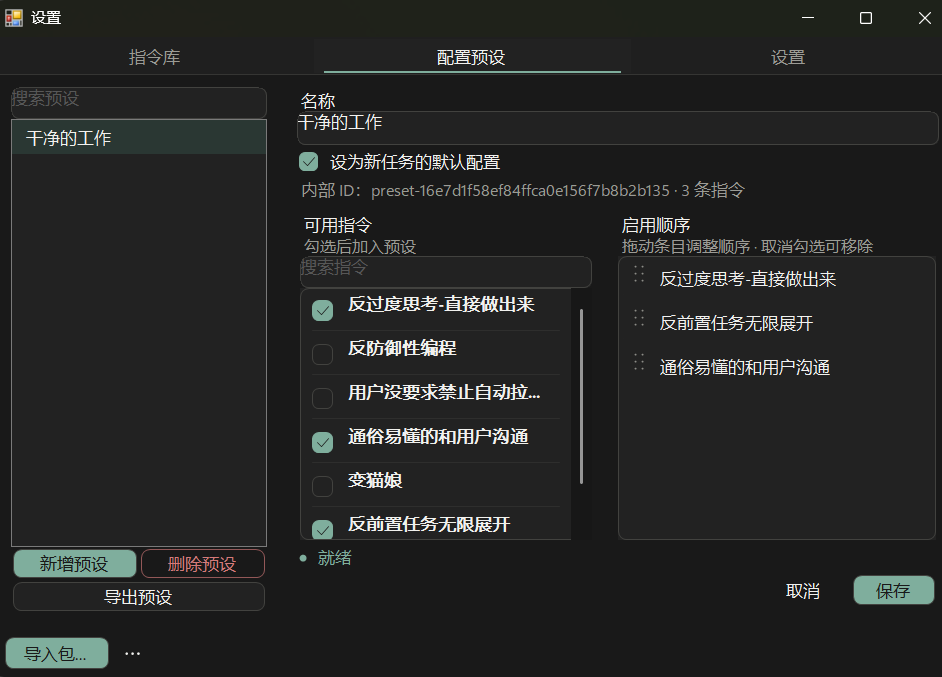Open the three-dots more menu
Image resolution: width=942 pixels, height=677 pixels.
click(x=132, y=654)
